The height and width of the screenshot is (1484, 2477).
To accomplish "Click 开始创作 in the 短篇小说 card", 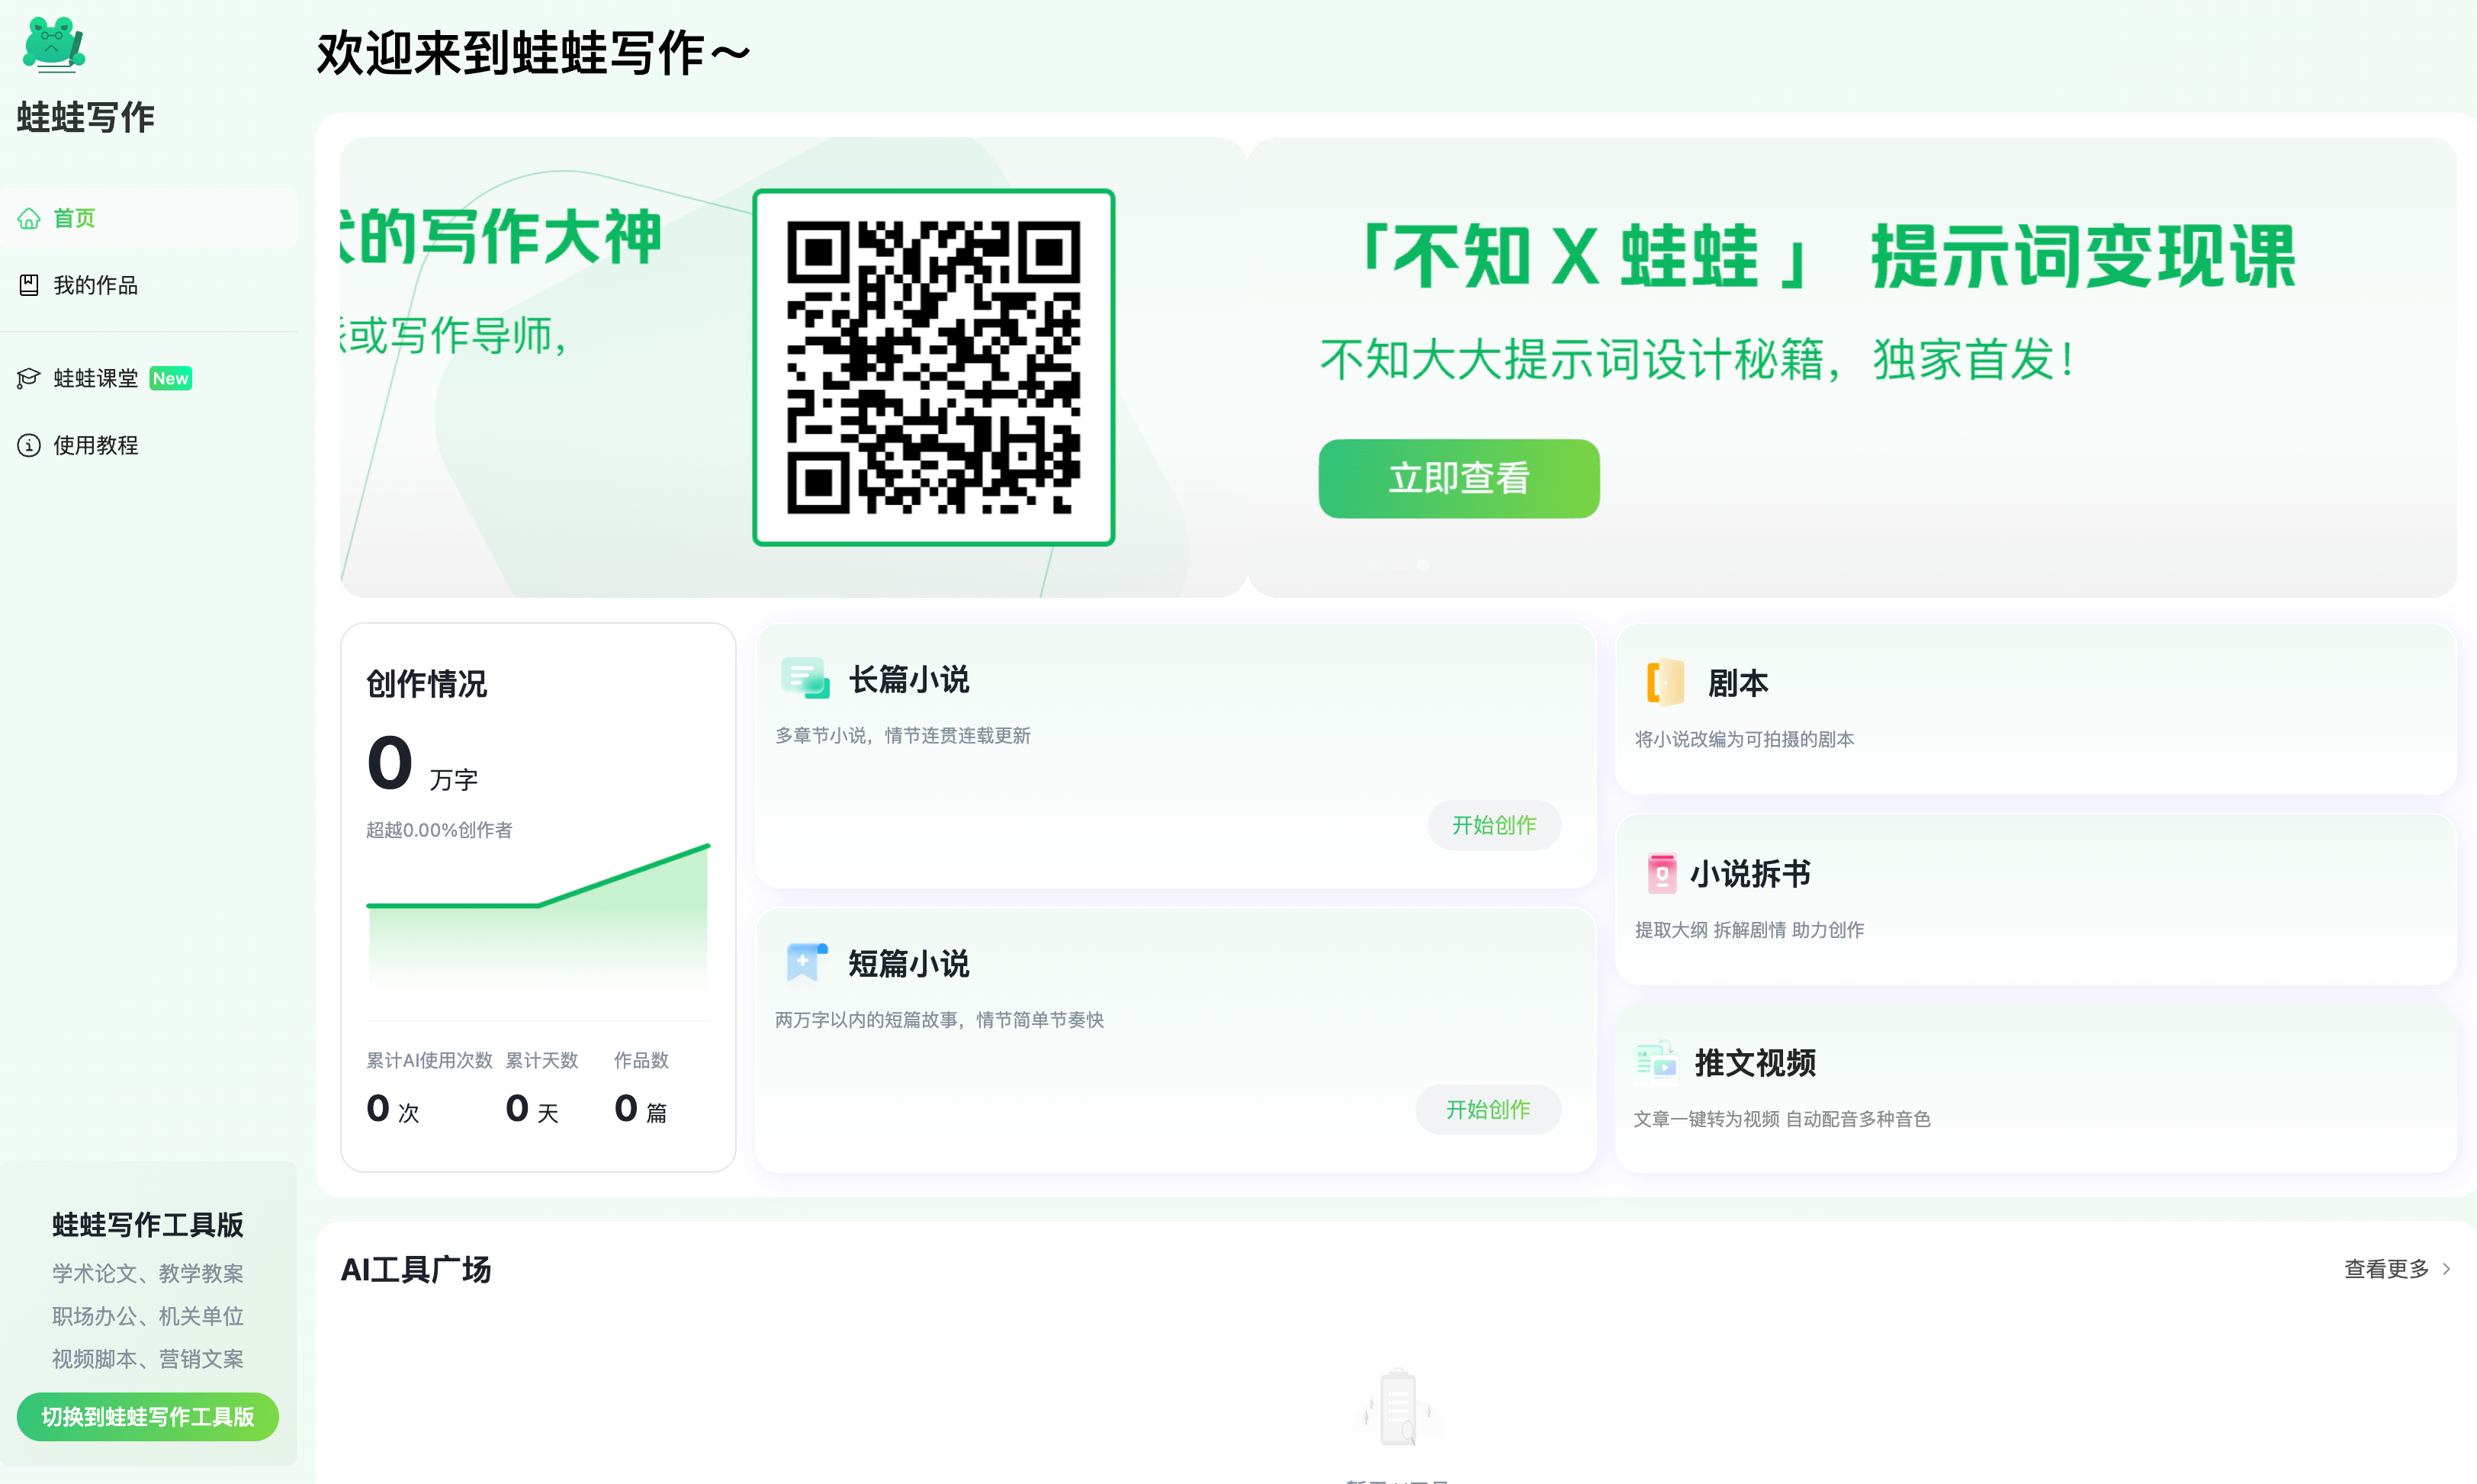I will tap(1488, 1109).
